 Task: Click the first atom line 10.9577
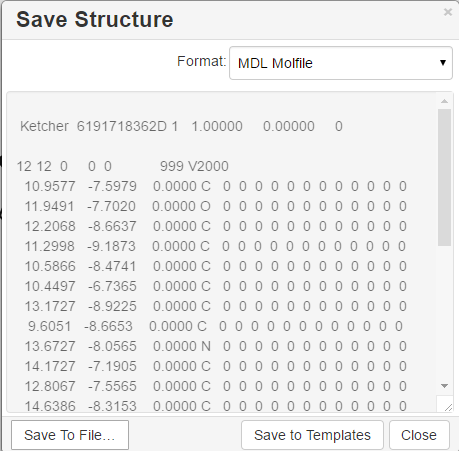click(216, 186)
